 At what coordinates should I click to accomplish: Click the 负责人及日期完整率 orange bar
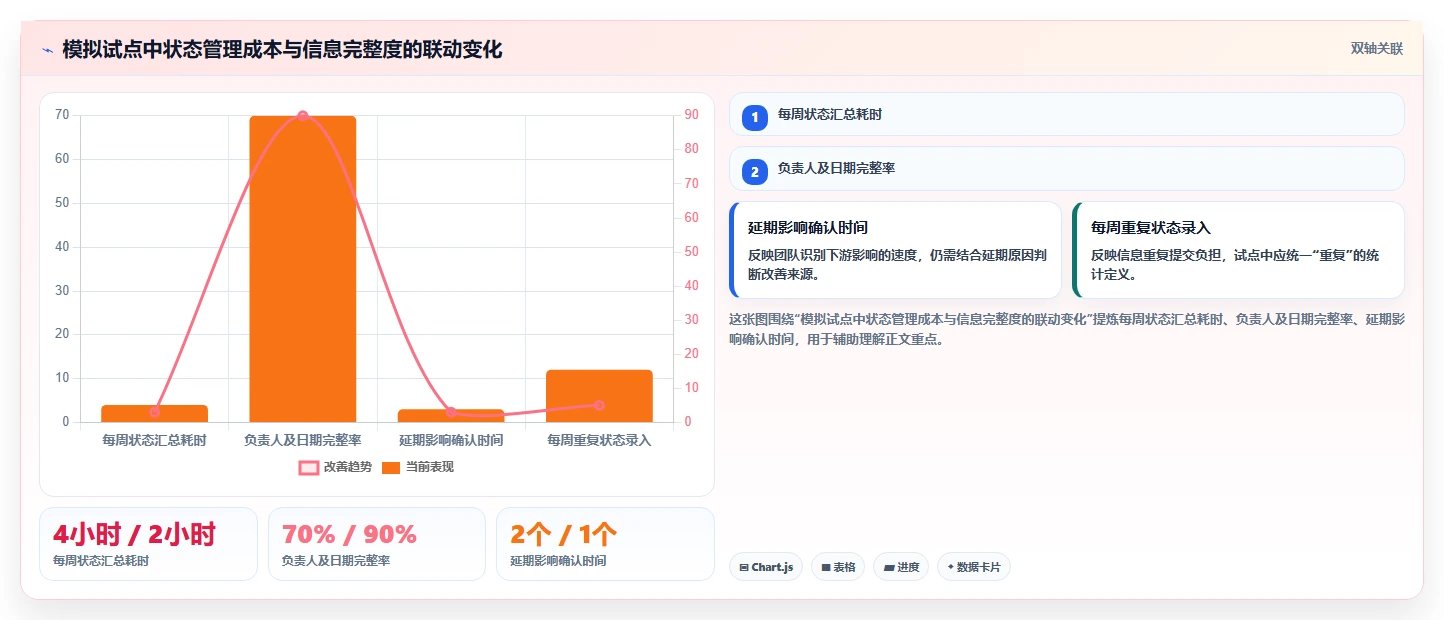point(303,269)
